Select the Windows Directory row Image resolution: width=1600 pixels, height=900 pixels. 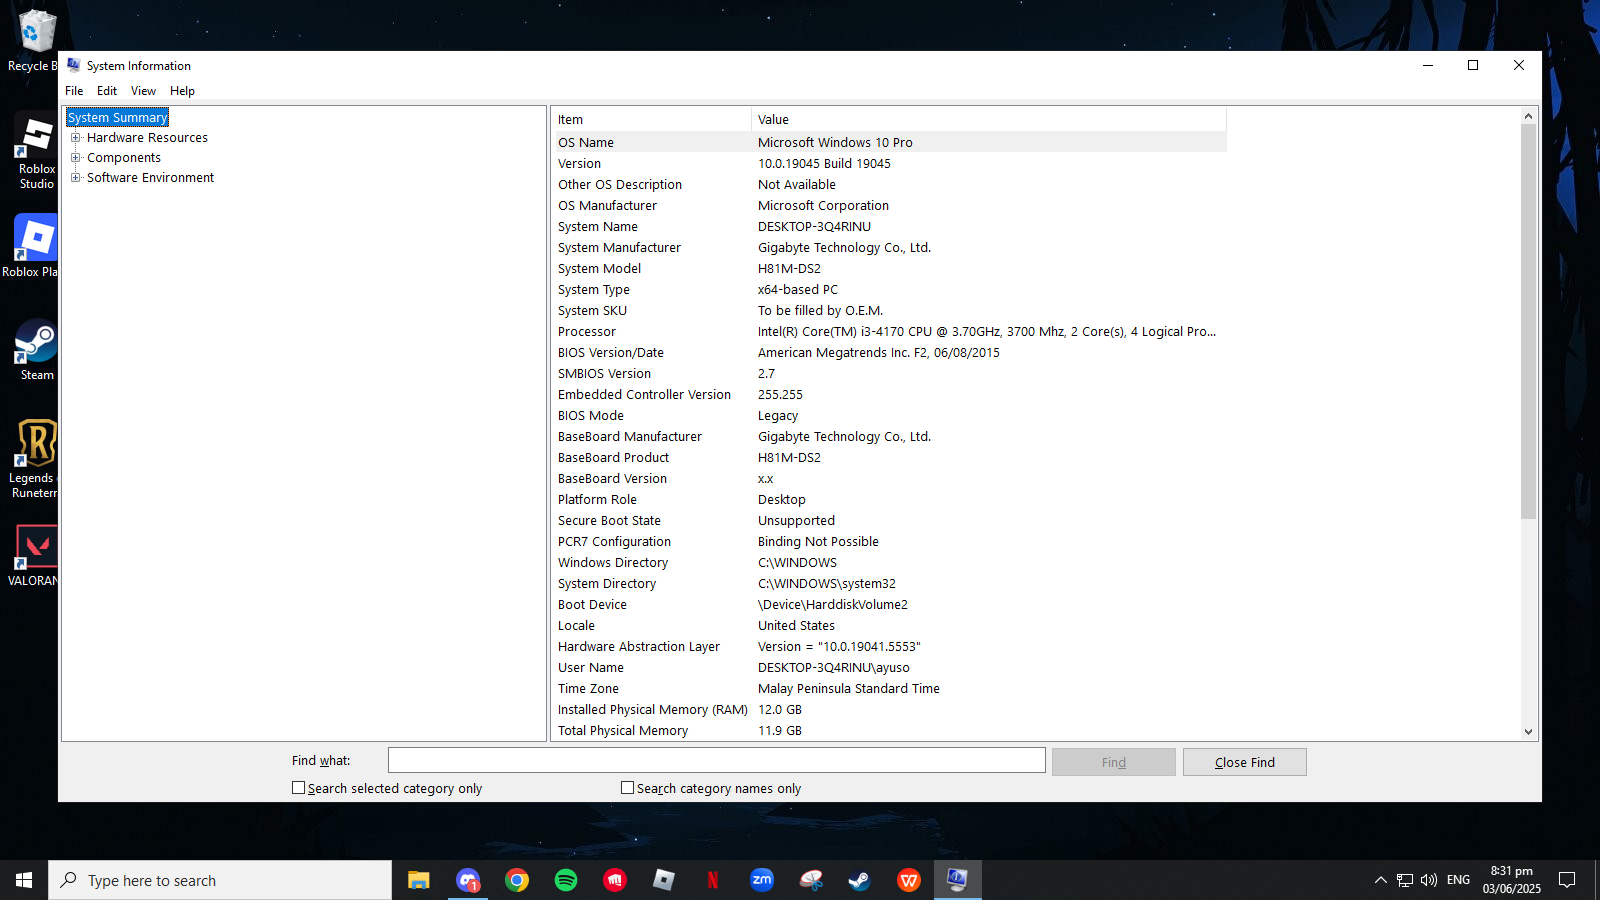[x=889, y=563]
